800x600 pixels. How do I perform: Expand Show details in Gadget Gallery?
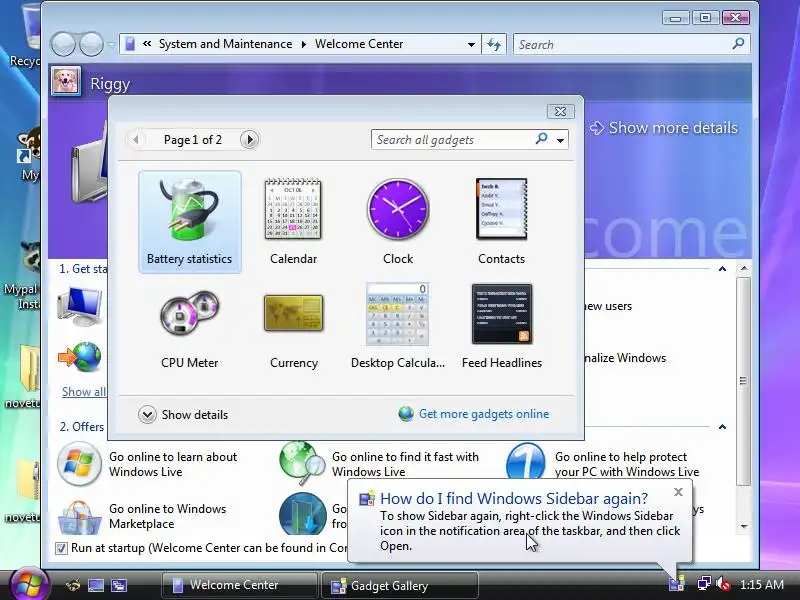(x=183, y=415)
